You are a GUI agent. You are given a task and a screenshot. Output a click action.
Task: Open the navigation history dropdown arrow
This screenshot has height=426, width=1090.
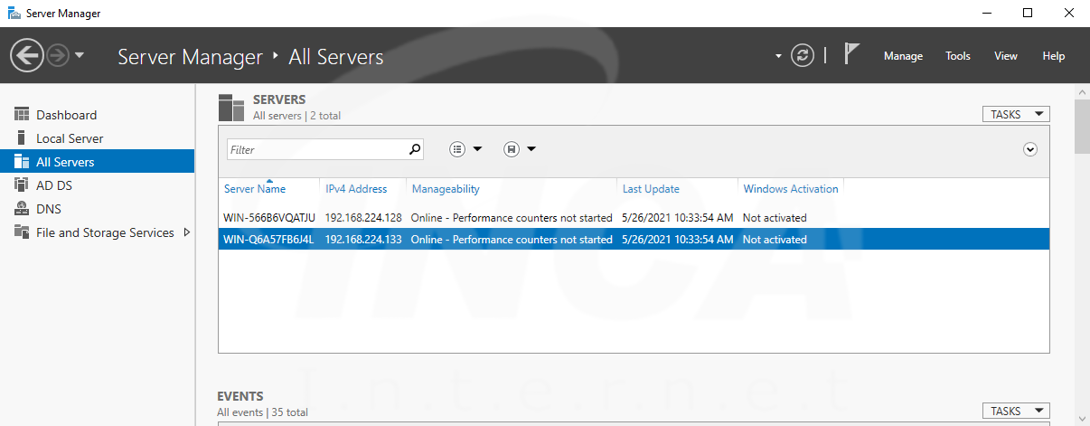(x=79, y=56)
